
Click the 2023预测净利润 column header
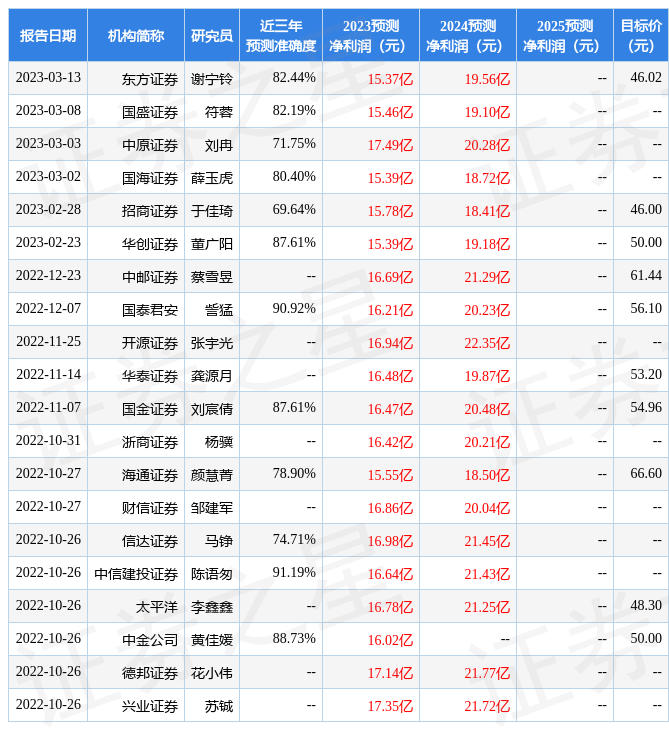tap(371, 35)
